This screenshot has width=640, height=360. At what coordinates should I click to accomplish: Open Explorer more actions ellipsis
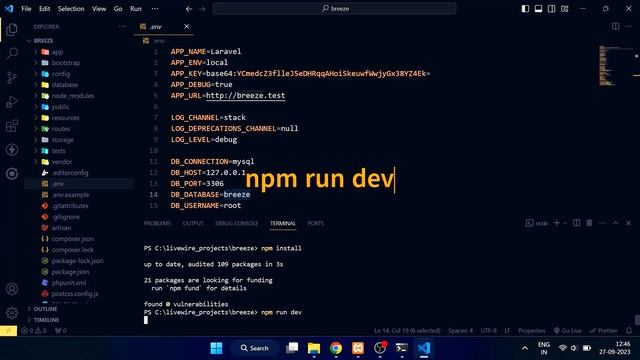[122, 27]
